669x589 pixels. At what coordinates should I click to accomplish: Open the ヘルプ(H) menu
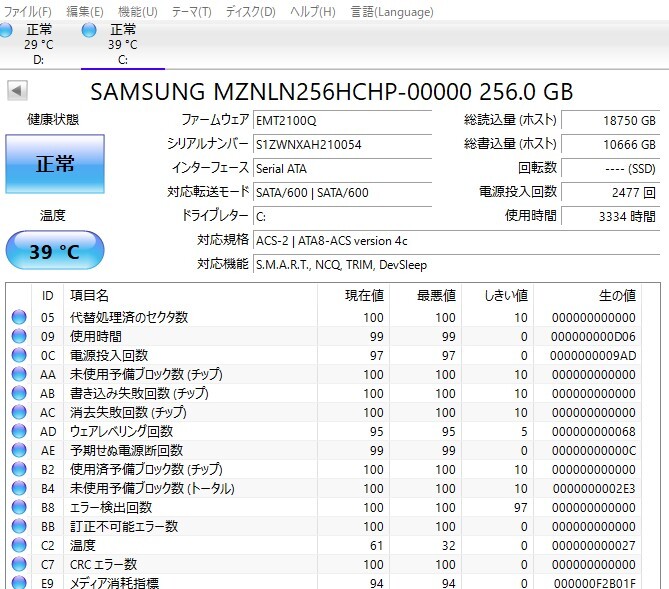click(313, 12)
